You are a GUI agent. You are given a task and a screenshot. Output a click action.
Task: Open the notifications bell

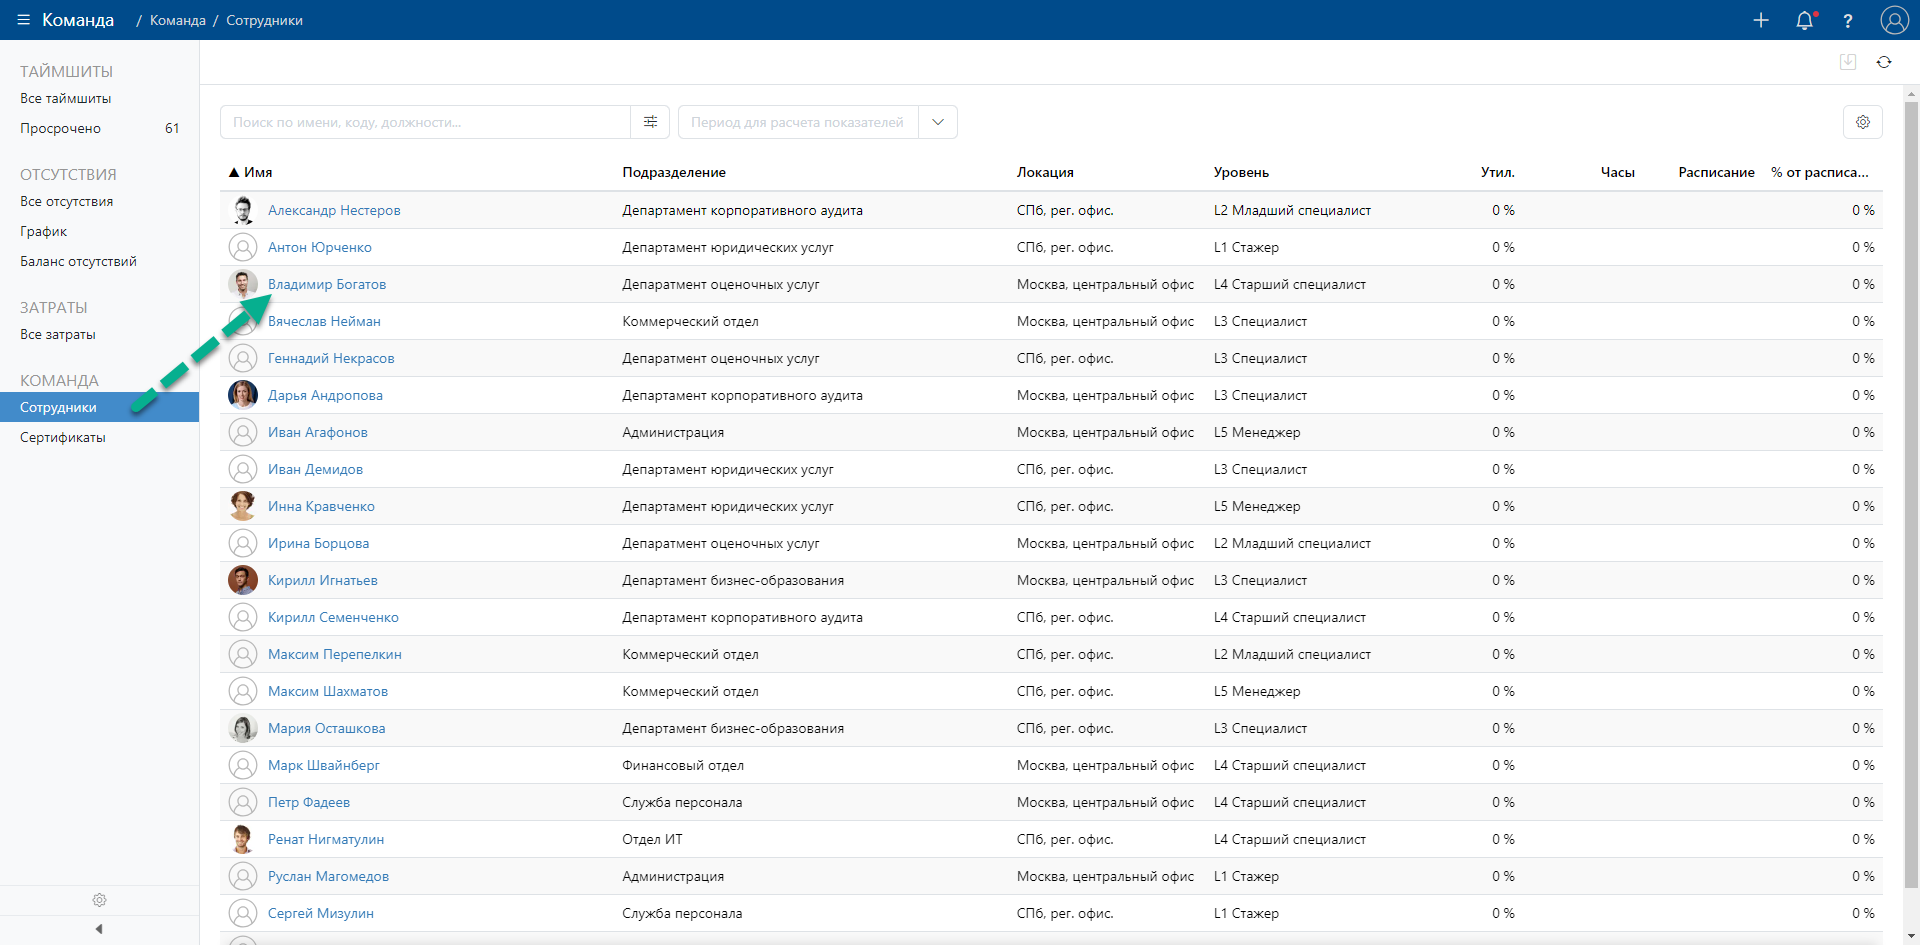1805,20
